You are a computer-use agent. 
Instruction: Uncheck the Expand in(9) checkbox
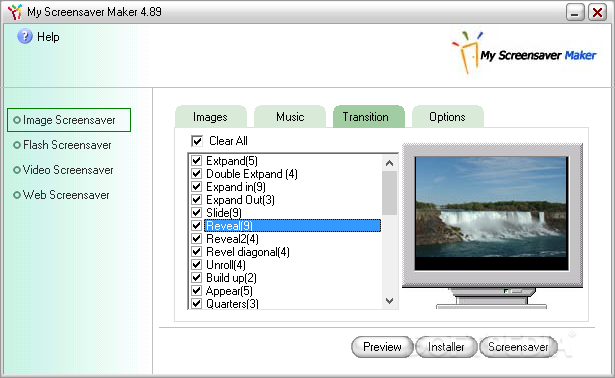tap(197, 186)
